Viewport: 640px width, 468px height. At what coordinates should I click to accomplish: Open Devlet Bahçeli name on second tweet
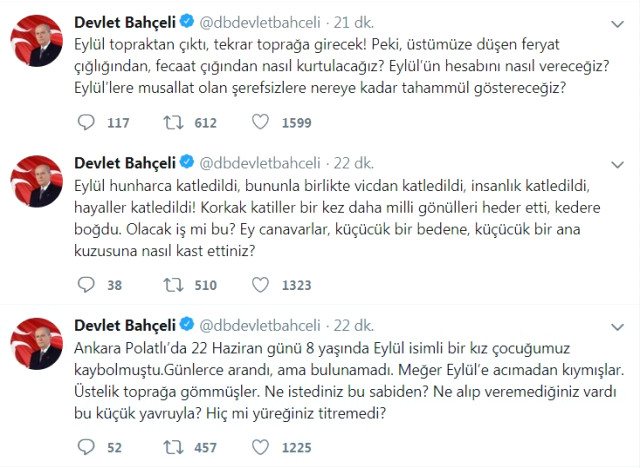point(124,162)
